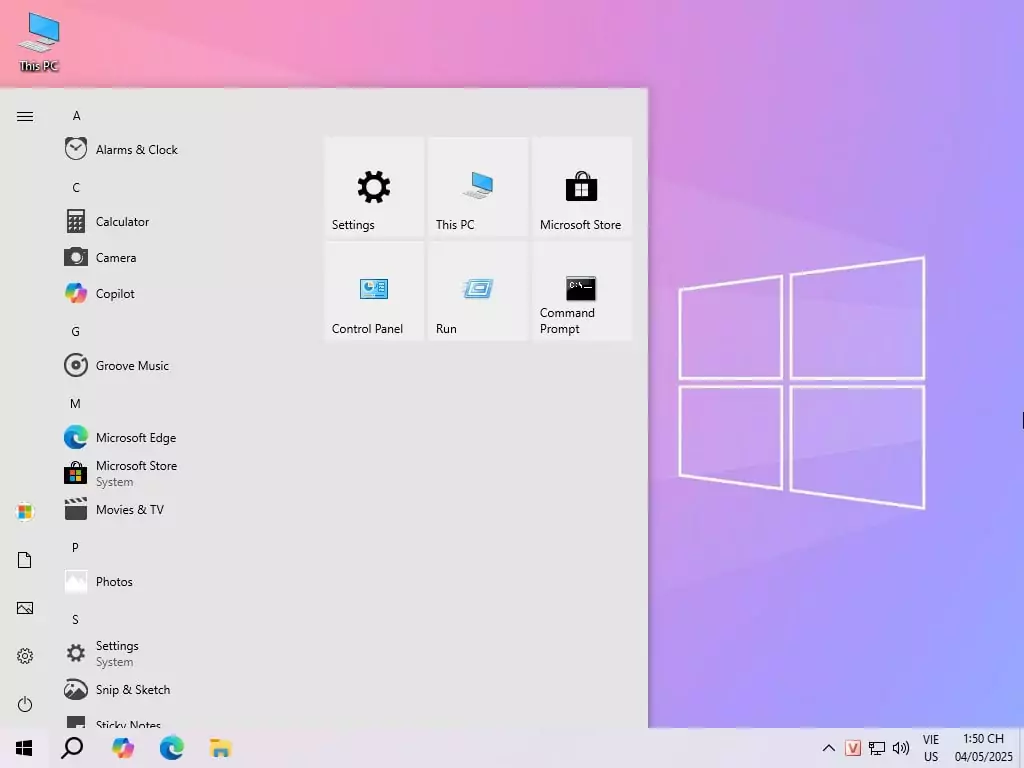Click letter P section header

[75, 547]
